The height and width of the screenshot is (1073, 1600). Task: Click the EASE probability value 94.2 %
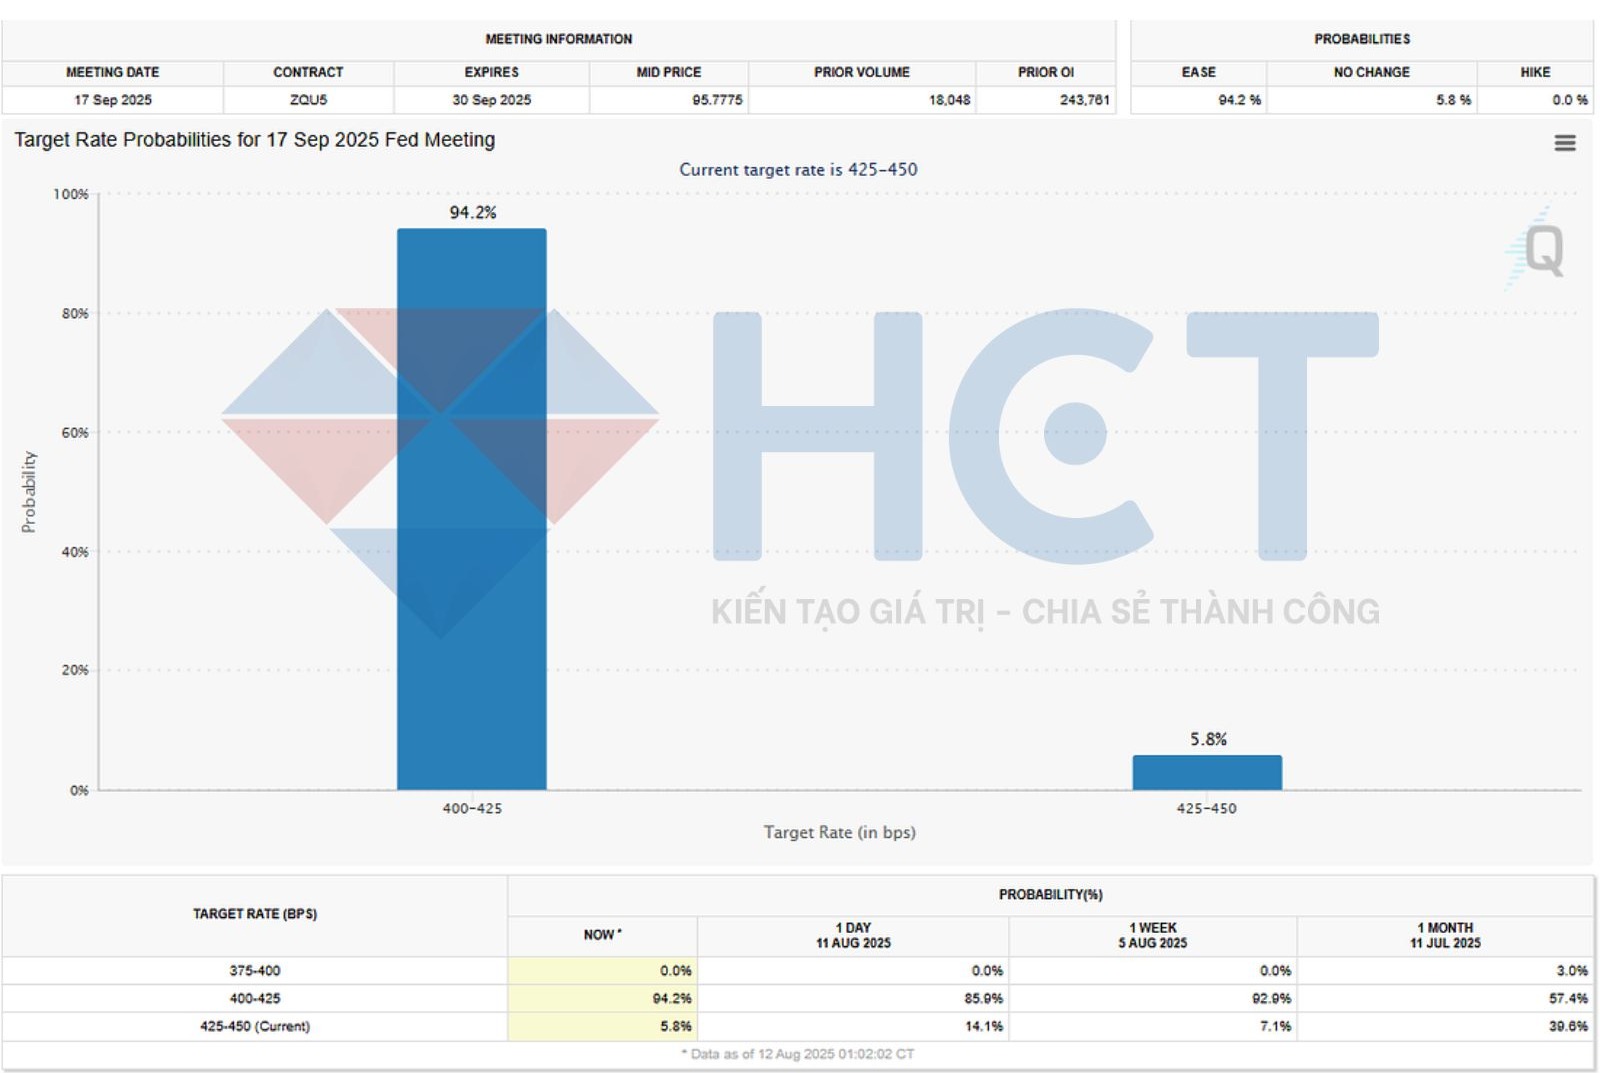pyautogui.click(x=1238, y=100)
